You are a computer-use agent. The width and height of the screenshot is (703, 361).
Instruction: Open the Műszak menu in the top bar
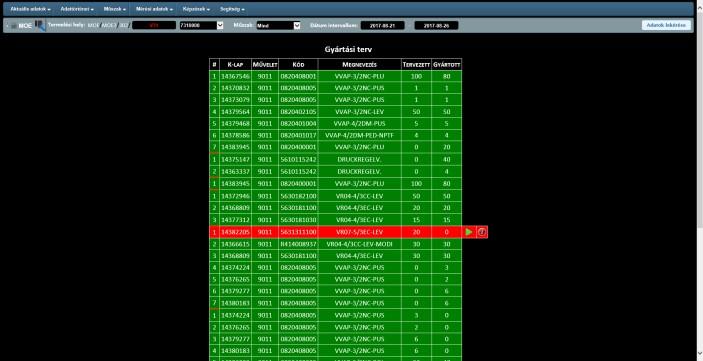(114, 9)
